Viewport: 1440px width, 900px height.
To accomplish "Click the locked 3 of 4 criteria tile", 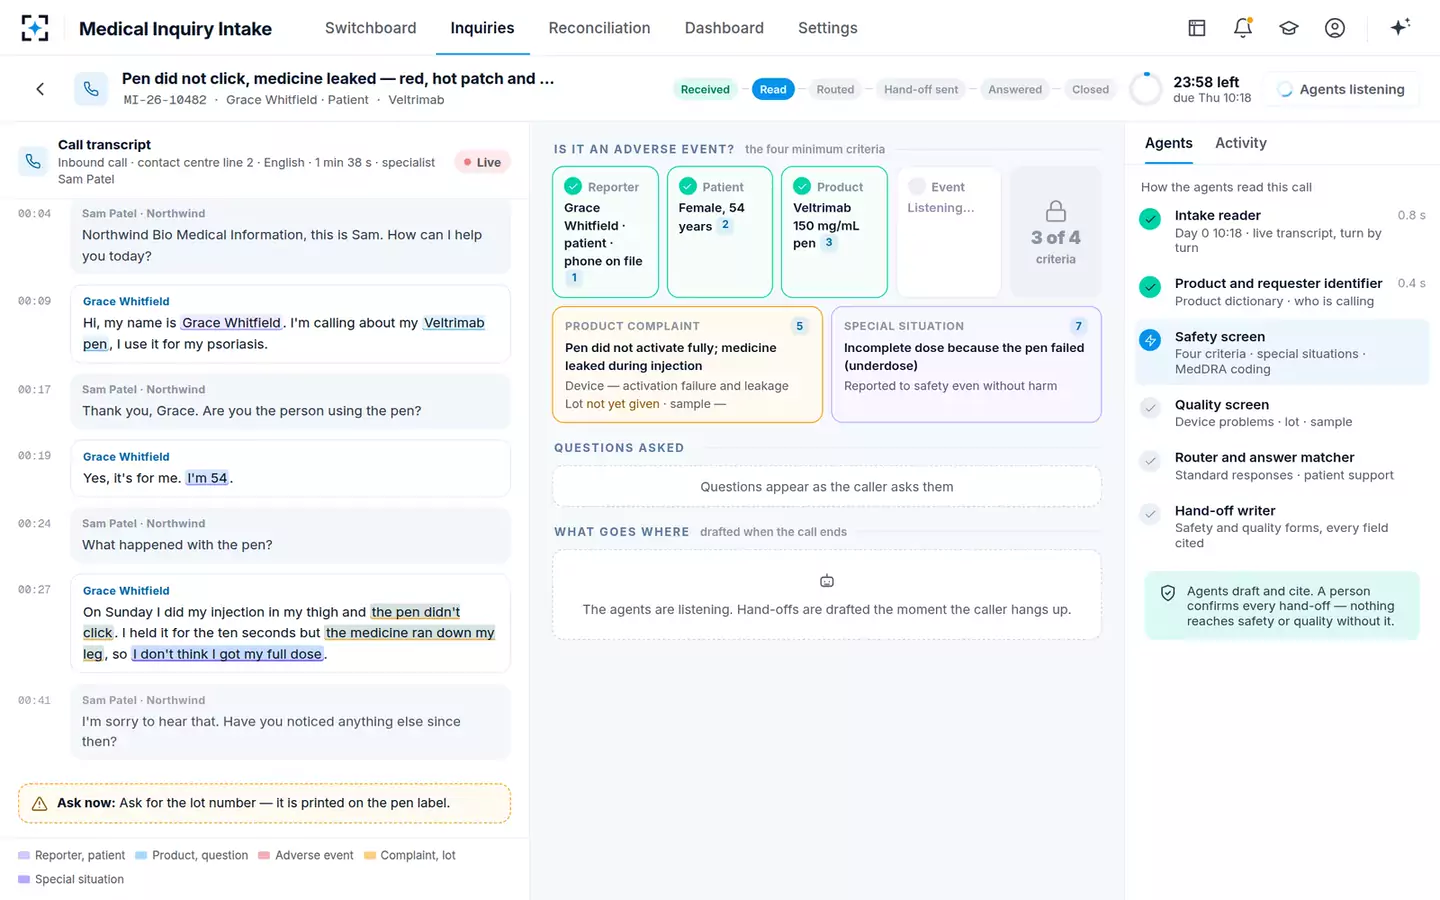I will (x=1055, y=232).
